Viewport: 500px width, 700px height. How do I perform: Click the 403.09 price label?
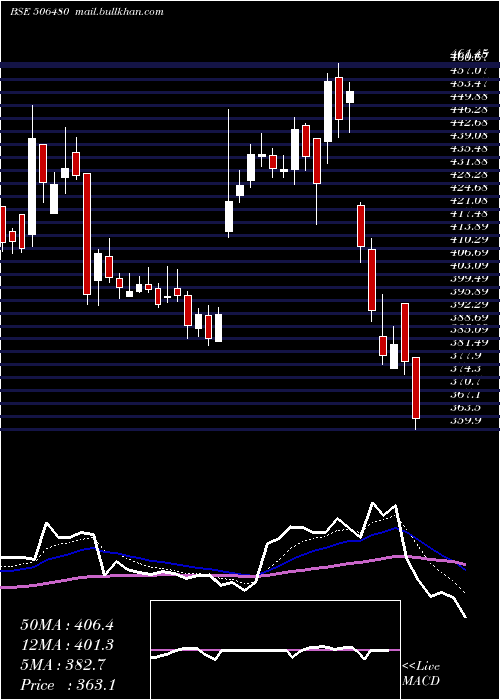coord(468,265)
